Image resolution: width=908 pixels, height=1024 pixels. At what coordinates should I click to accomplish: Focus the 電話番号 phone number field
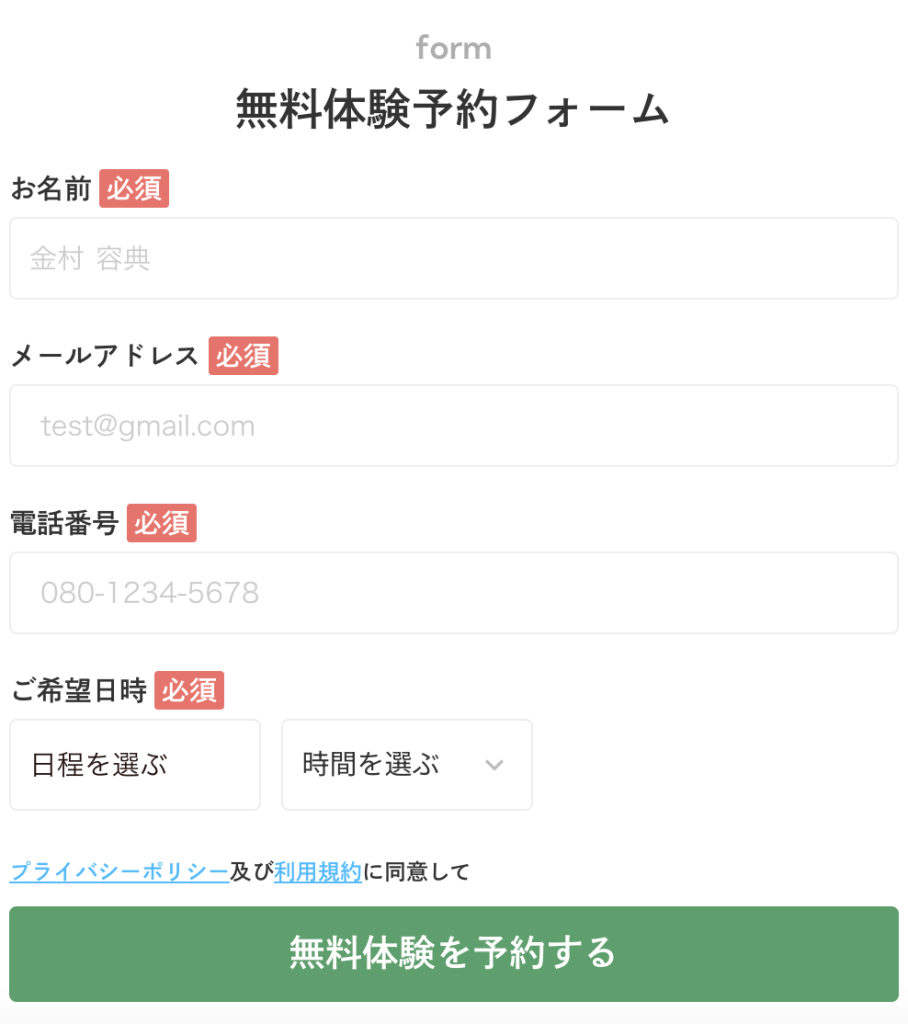(453, 593)
